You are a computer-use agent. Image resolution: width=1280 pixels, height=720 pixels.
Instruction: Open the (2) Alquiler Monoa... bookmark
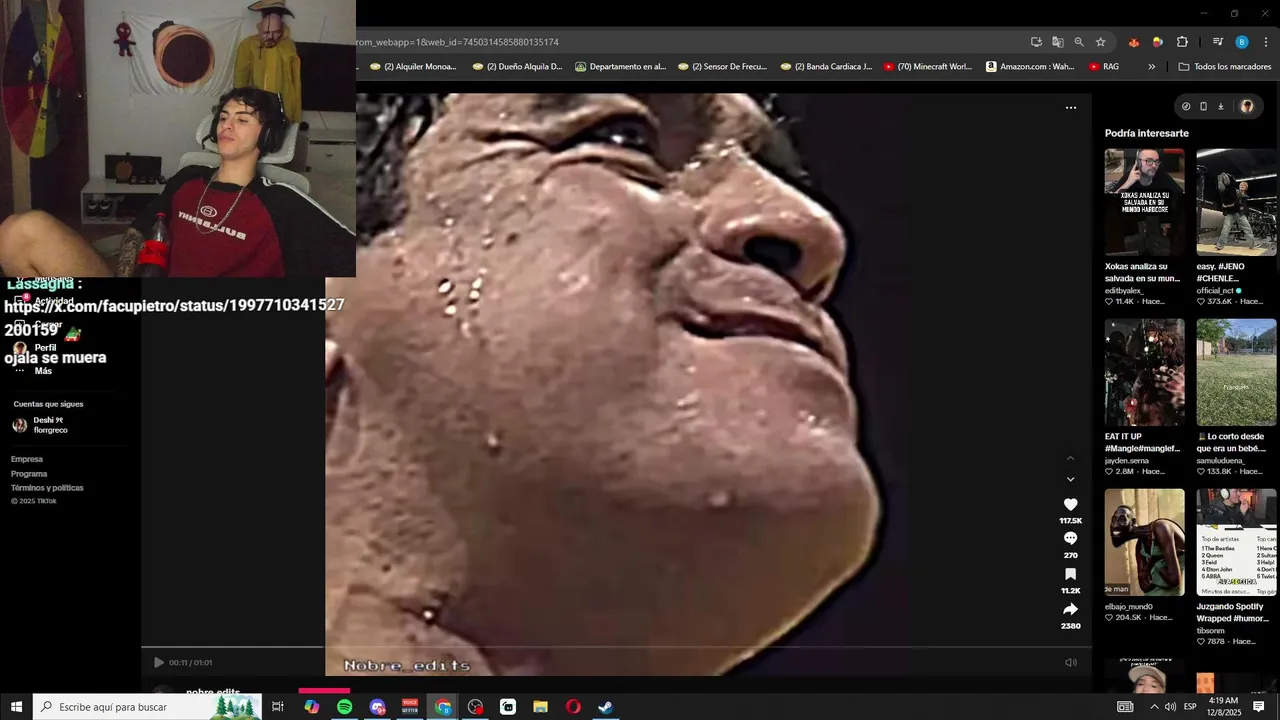(412, 67)
